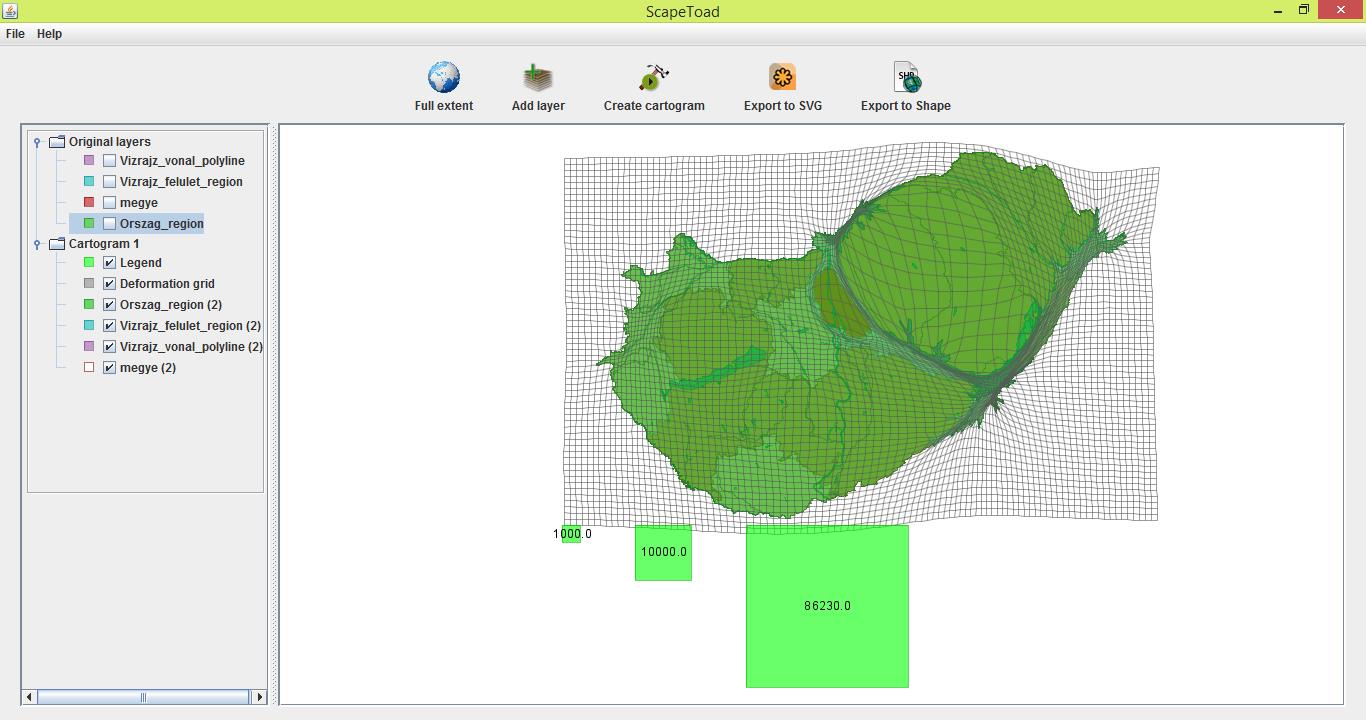Click the 1000.0 legend square
Screen dimensions: 1366x720
(571, 534)
